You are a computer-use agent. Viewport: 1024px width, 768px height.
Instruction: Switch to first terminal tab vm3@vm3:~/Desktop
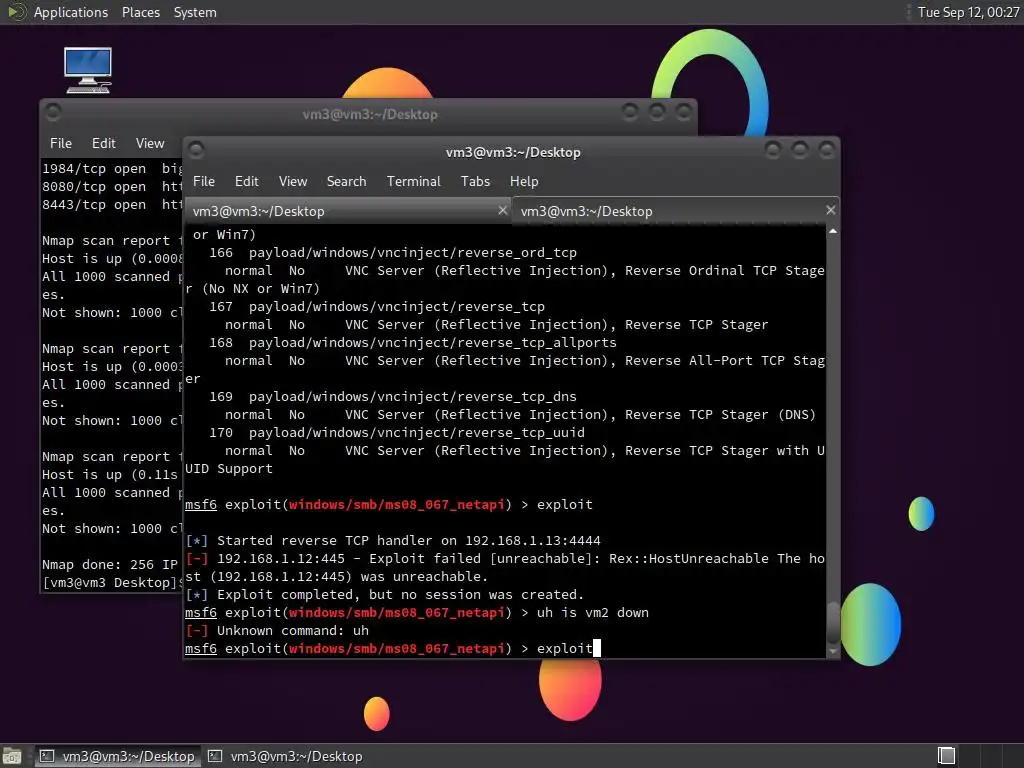click(x=347, y=211)
